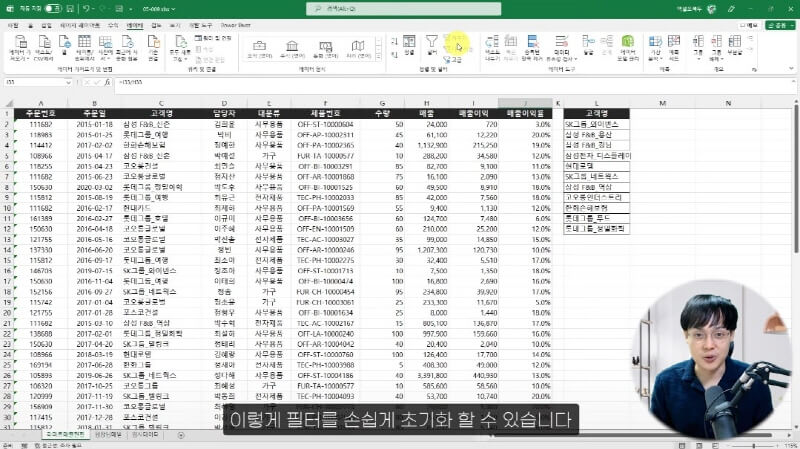Expand the data types gallery
This screenshot has height=449, width=800.
(379, 57)
